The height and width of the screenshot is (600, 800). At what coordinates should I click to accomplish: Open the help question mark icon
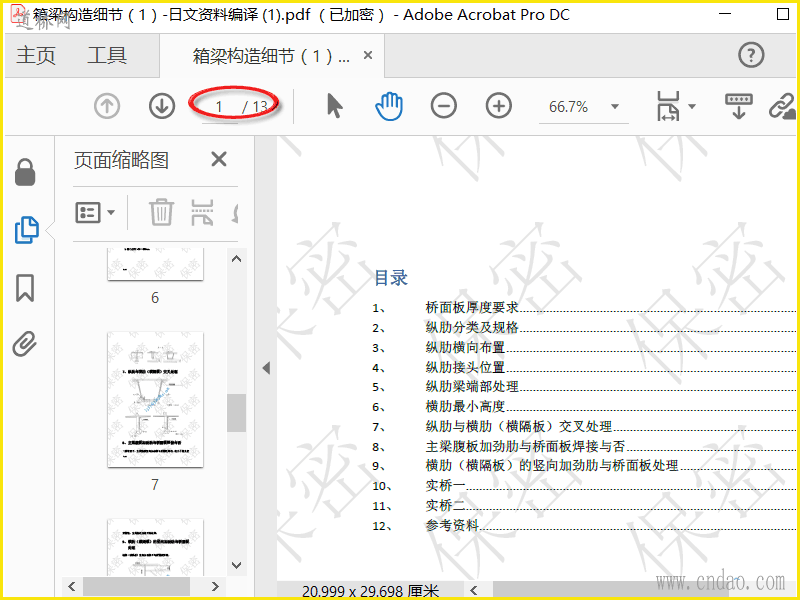[x=751, y=55]
